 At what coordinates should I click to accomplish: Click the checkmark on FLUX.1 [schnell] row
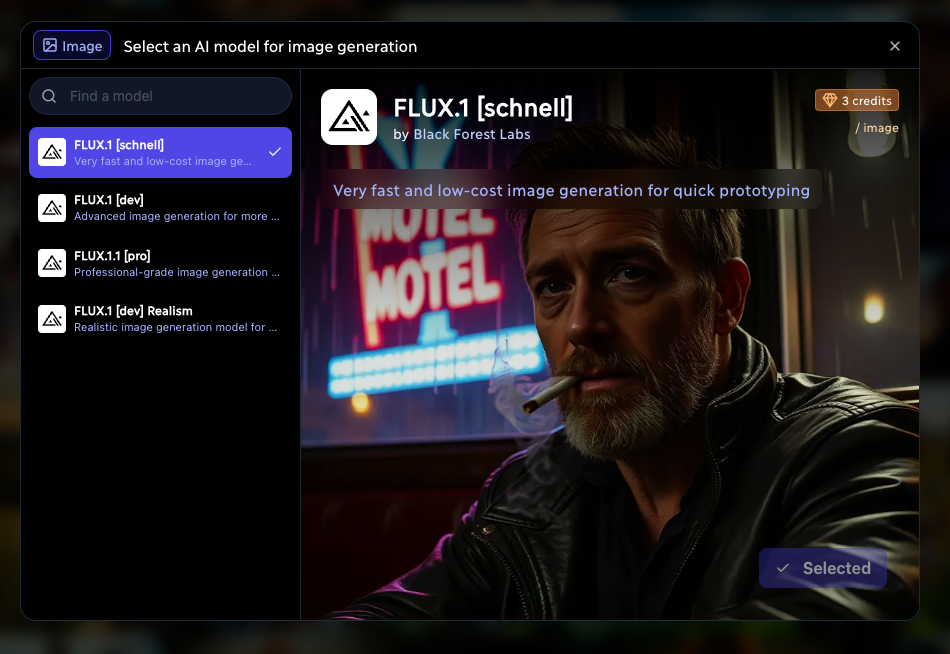pyautogui.click(x=275, y=152)
